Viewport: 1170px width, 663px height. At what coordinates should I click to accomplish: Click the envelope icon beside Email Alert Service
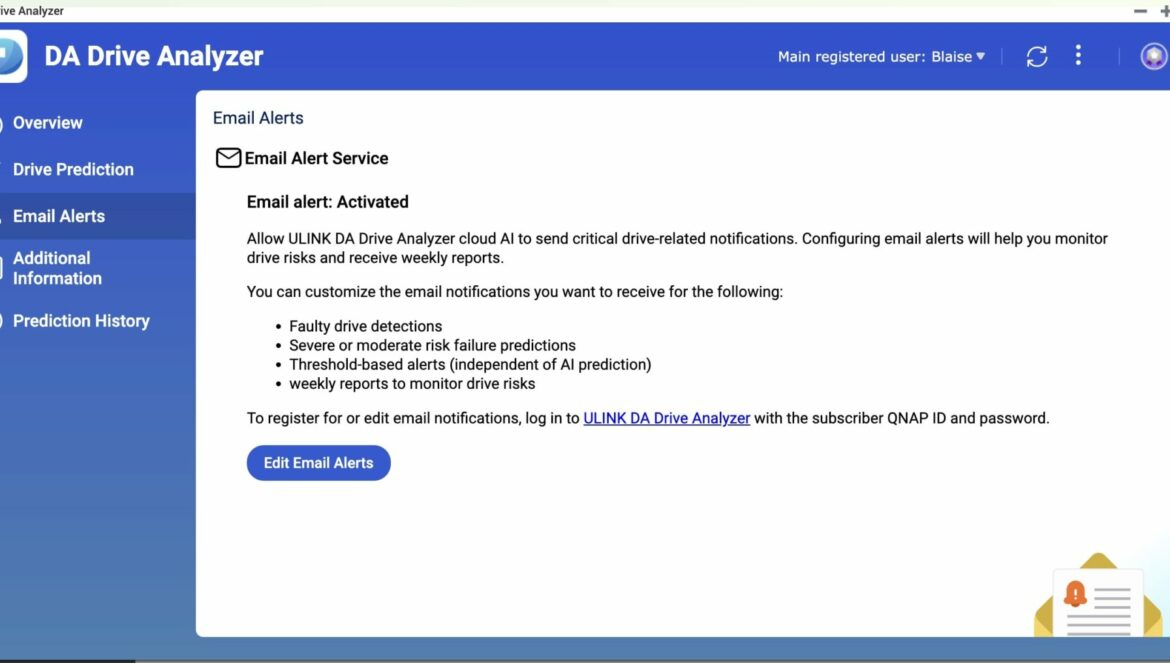(x=228, y=158)
